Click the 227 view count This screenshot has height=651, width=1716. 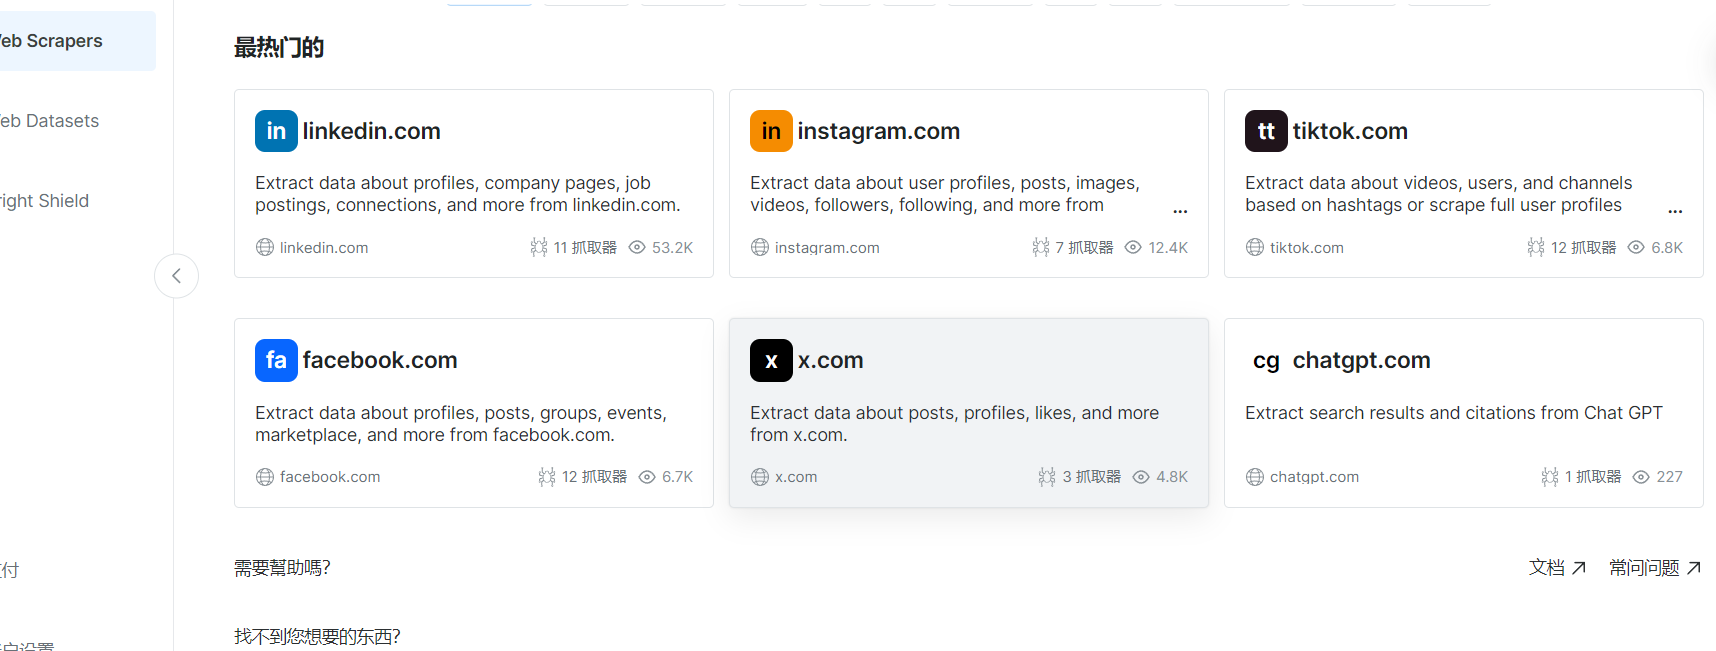(1669, 477)
